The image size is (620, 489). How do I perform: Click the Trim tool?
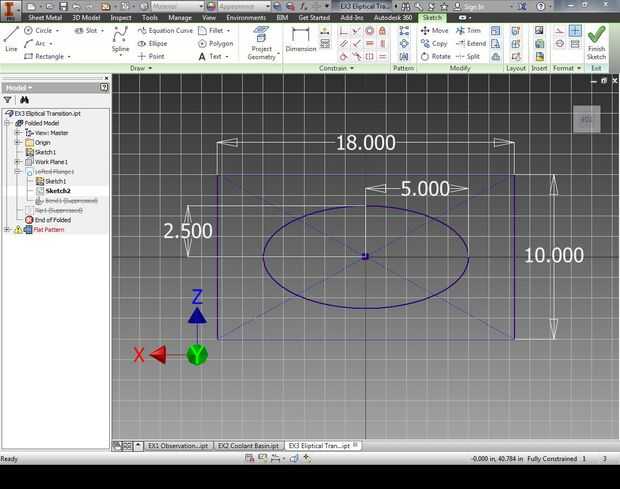(x=468, y=30)
